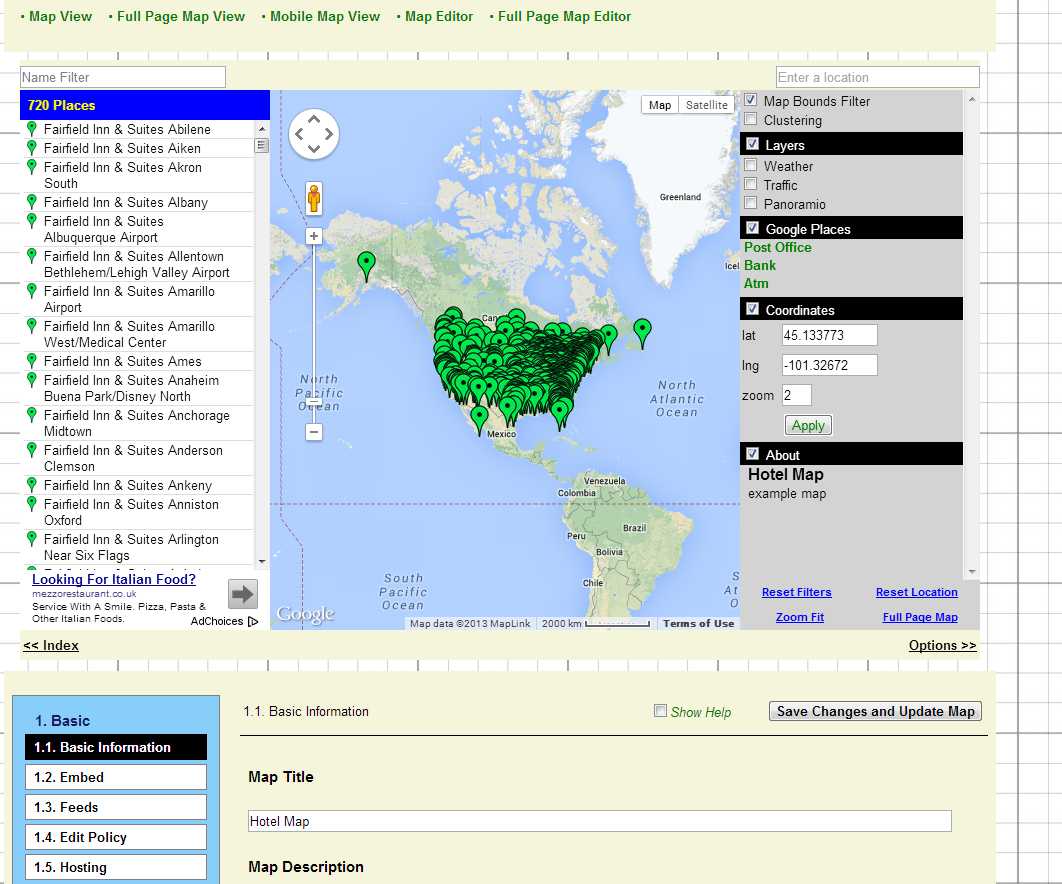Click the pin icon beside Fairfield Aiken
The height and width of the screenshot is (884, 1062).
31,148
